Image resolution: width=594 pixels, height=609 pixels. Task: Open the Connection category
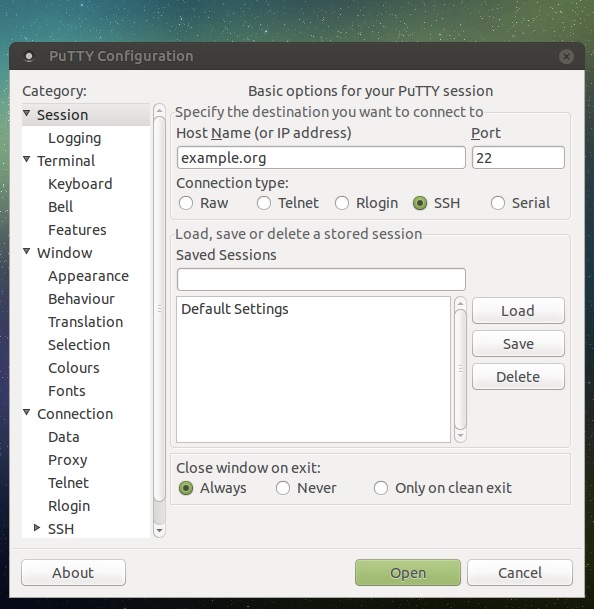point(75,414)
